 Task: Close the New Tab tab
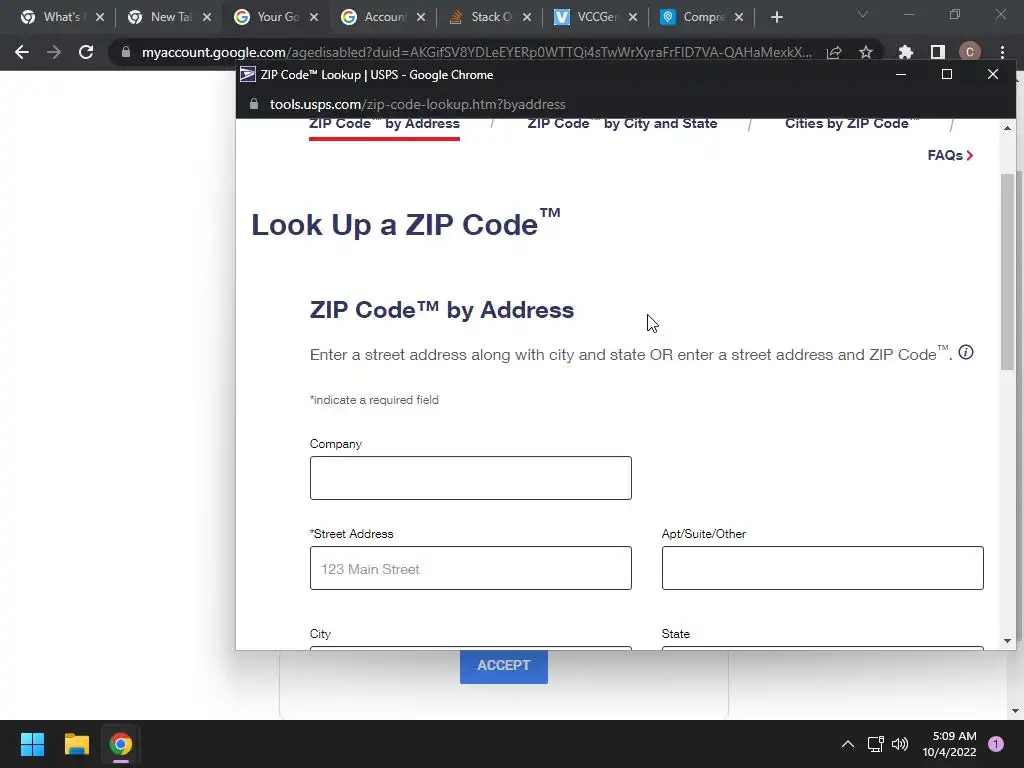[x=207, y=17]
